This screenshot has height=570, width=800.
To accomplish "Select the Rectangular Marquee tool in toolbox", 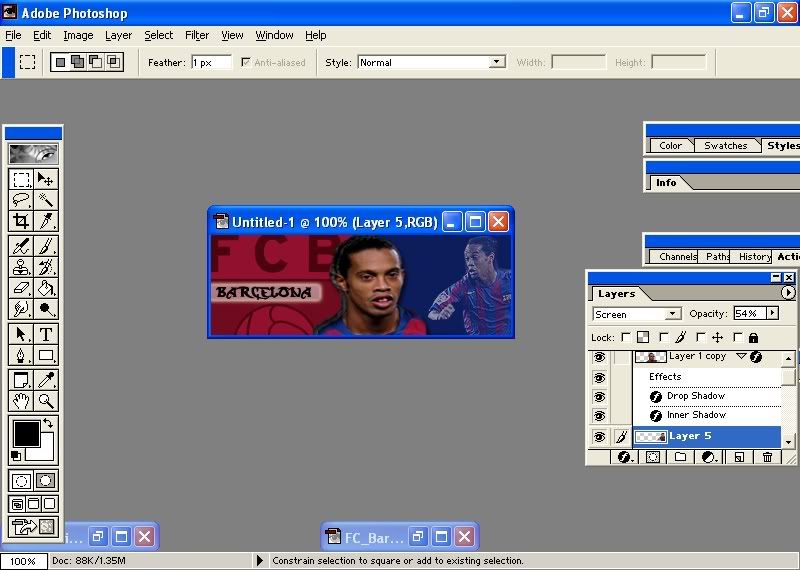I will click(21, 180).
